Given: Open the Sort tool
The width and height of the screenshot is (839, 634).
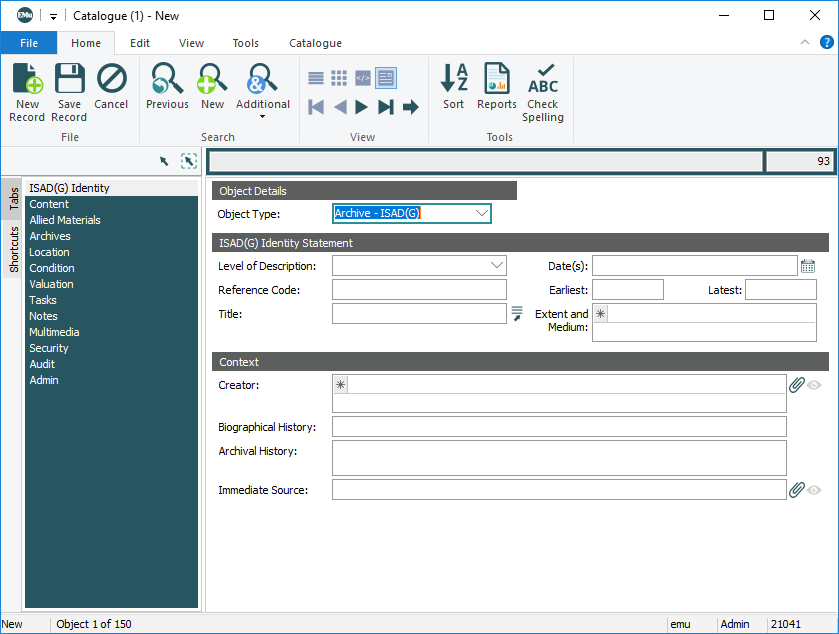Looking at the screenshot, I should tap(454, 80).
